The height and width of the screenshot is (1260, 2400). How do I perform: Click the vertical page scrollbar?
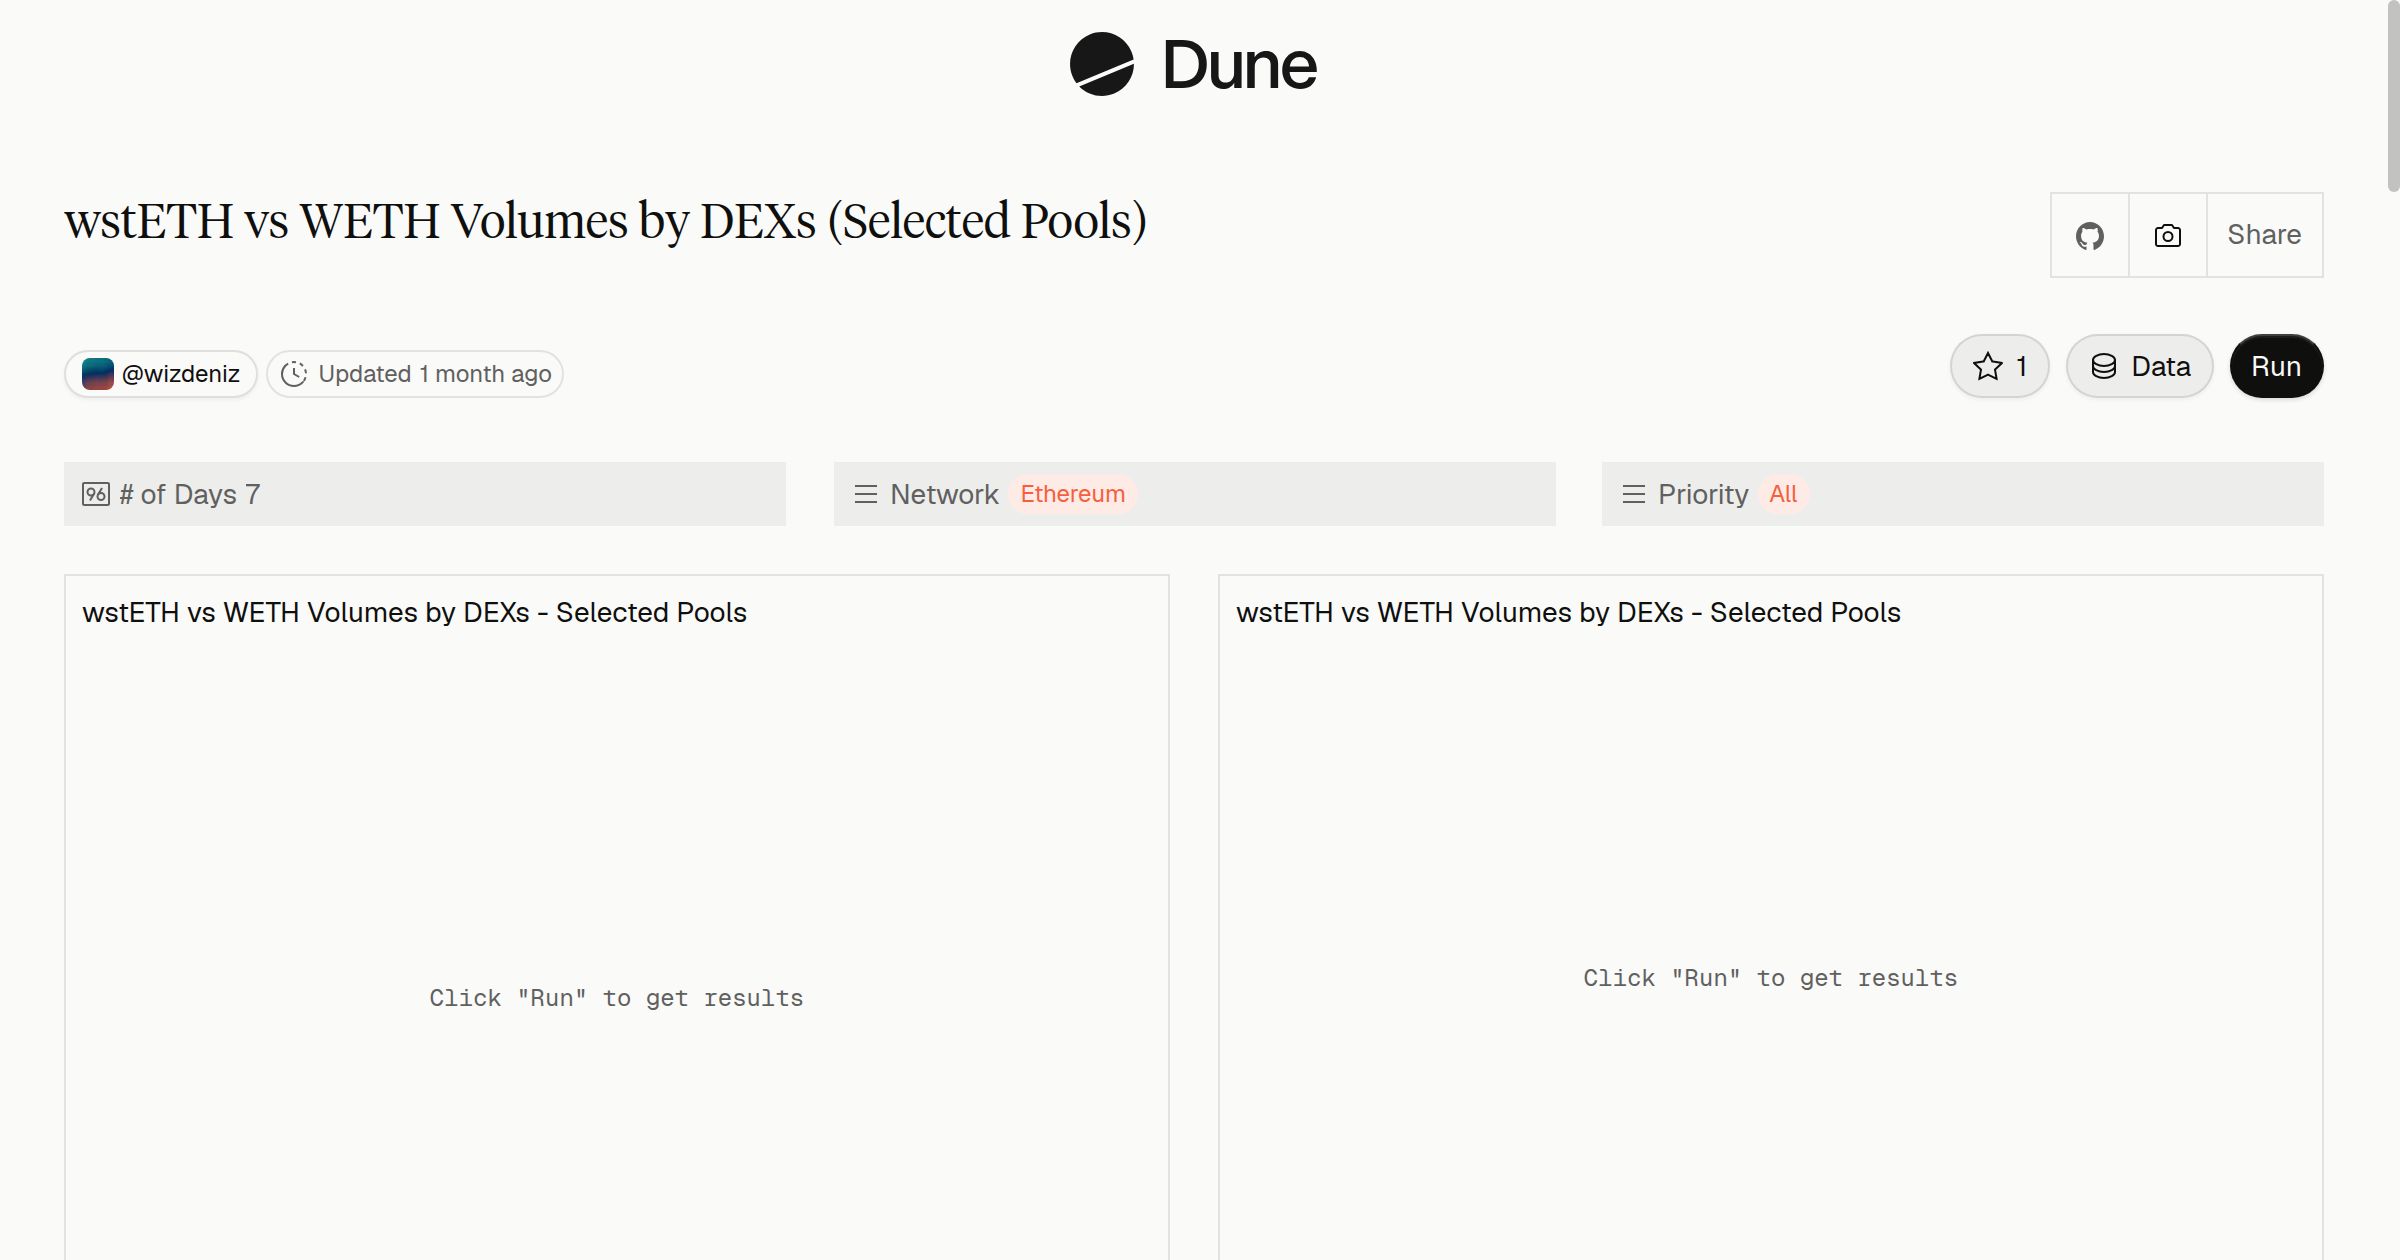pos(2392,97)
